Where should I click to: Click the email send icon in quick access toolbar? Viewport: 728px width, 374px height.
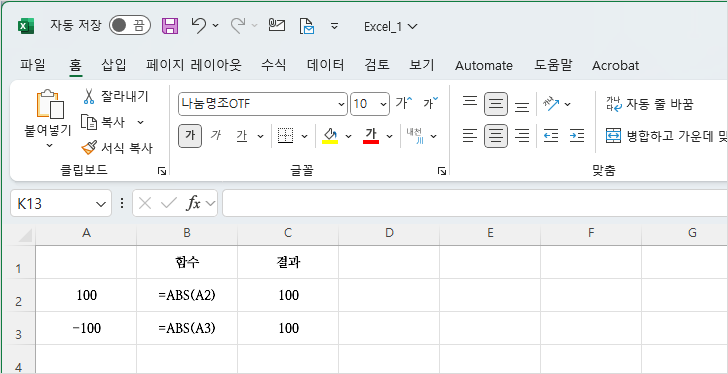pyautogui.click(x=277, y=25)
